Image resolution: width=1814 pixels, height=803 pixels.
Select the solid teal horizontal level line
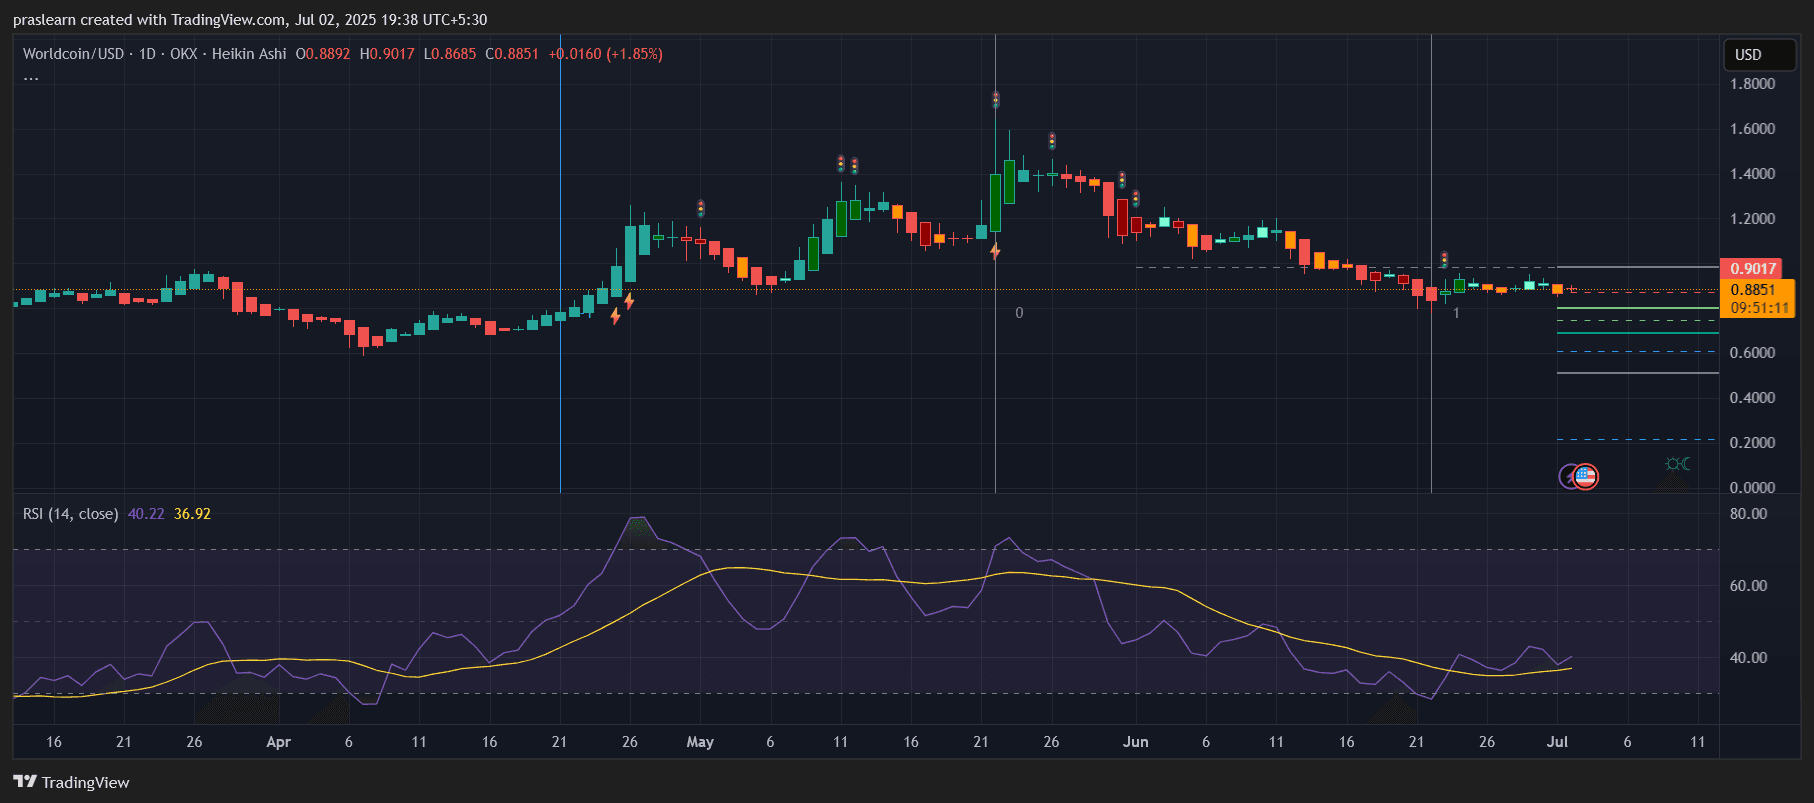click(1638, 333)
